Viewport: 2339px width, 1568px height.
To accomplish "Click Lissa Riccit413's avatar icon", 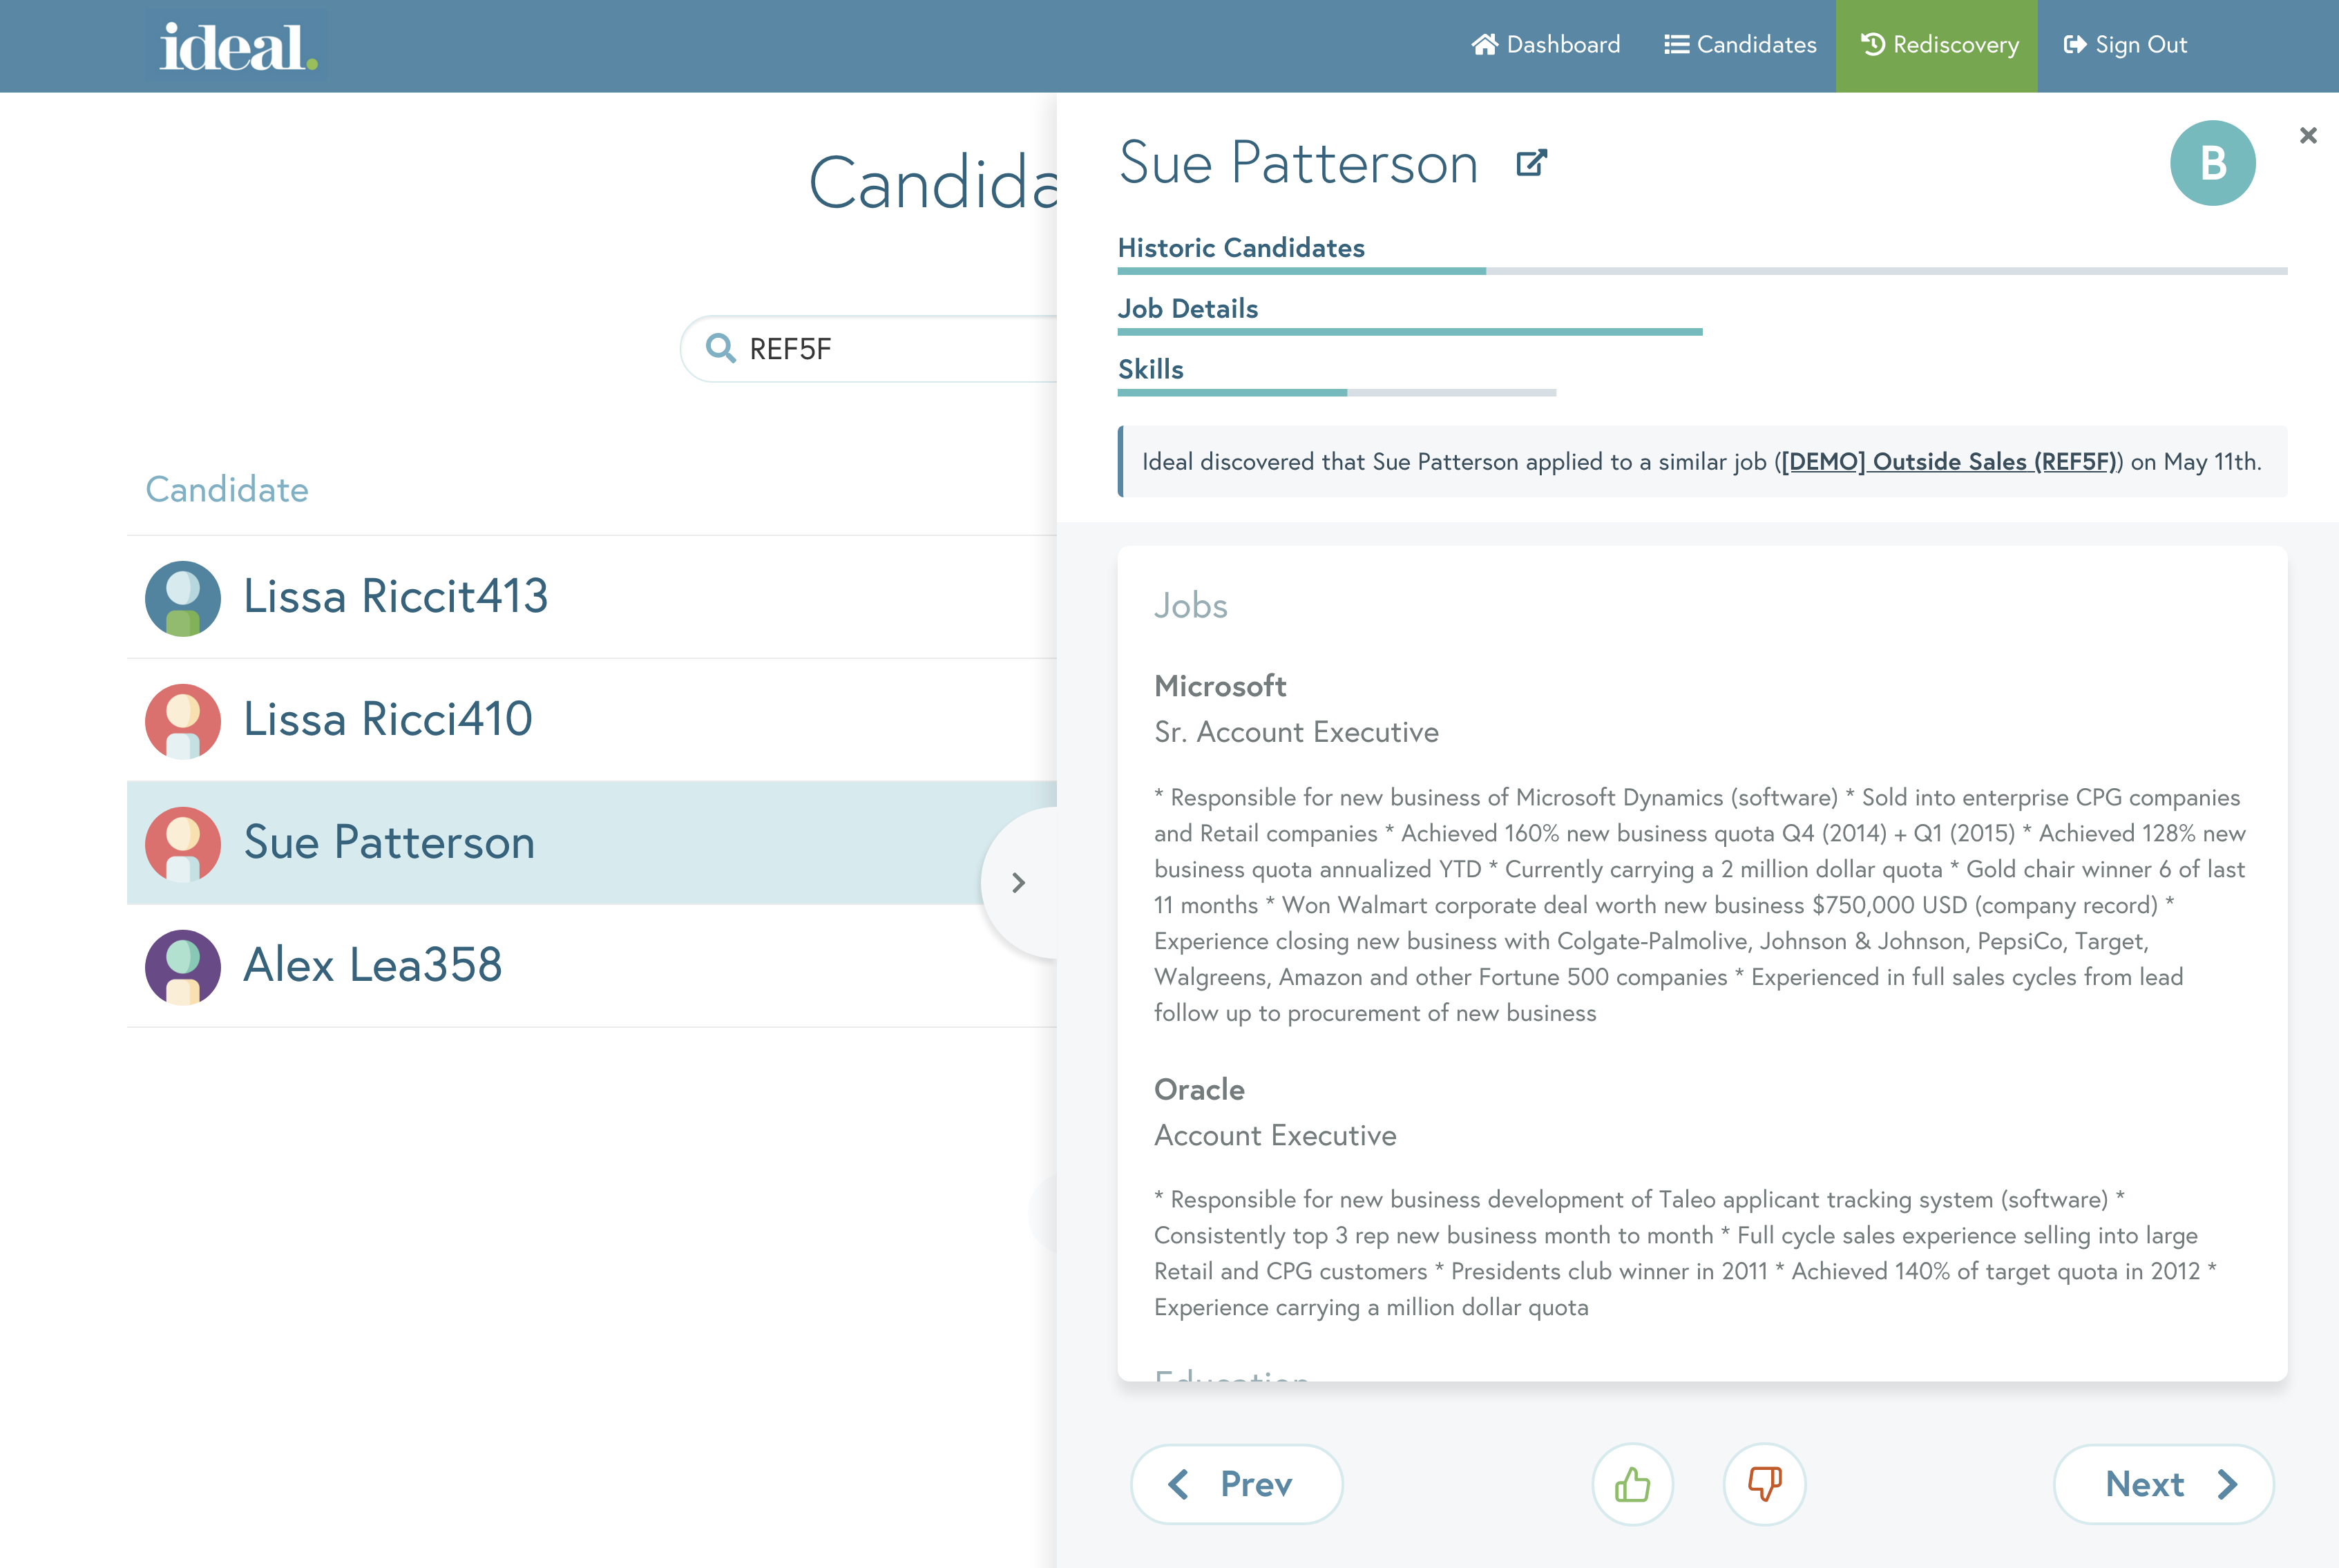I will click(183, 598).
